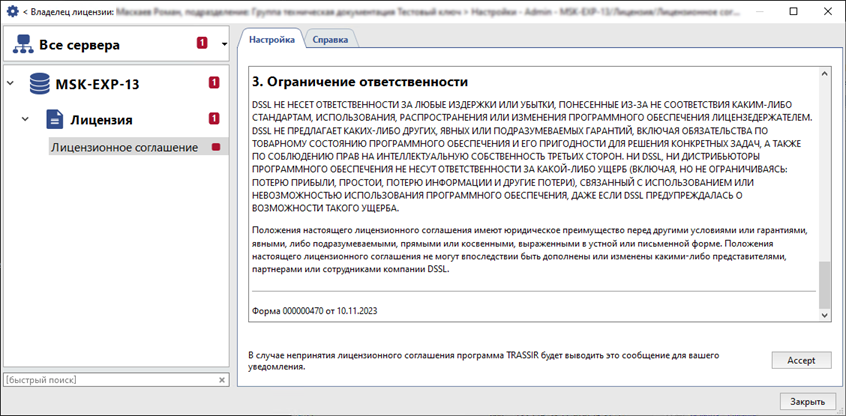Viewport: 846px width, 416px height.
Task: Select the Настройка tab
Action: [x=271, y=40]
